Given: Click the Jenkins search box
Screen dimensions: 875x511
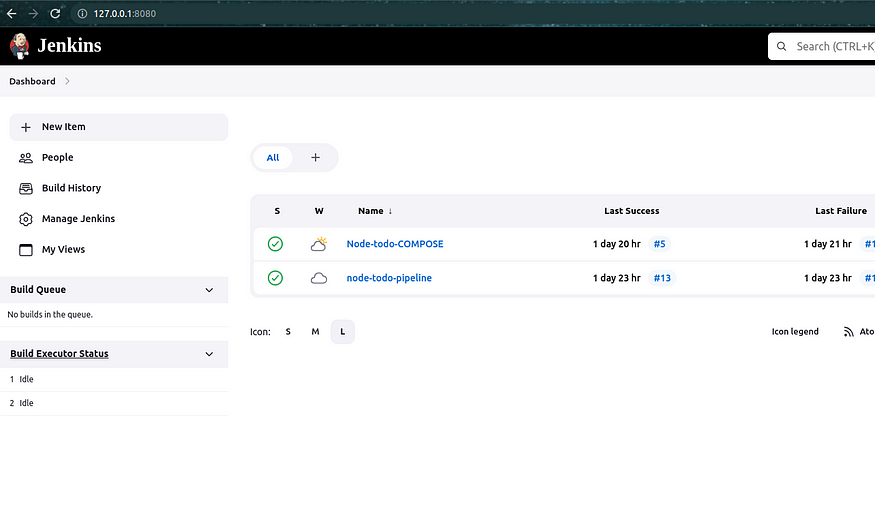Looking at the screenshot, I should click(x=821, y=46).
